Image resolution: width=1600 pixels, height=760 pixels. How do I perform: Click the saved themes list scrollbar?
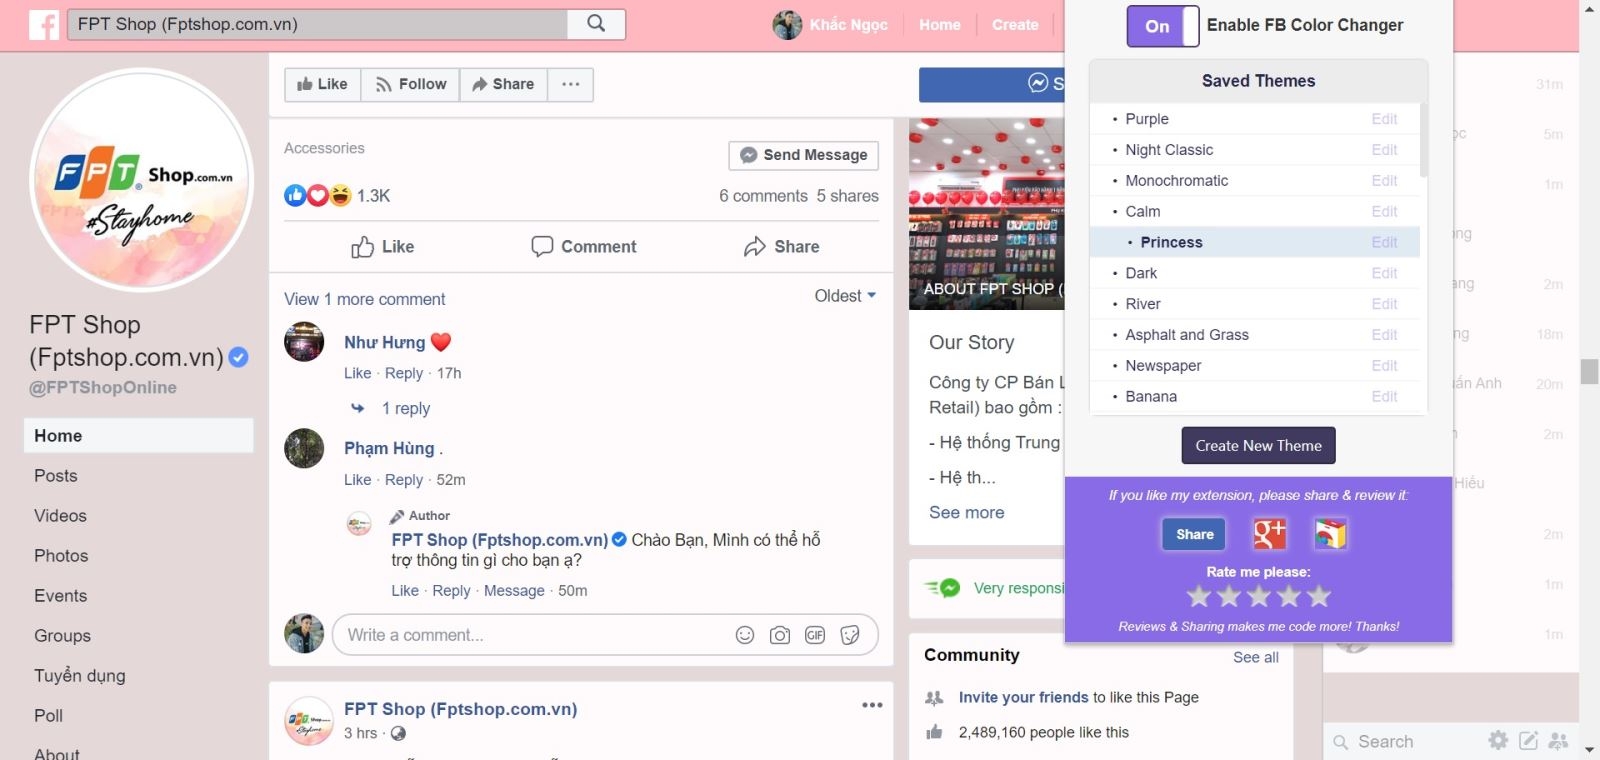tap(1424, 140)
